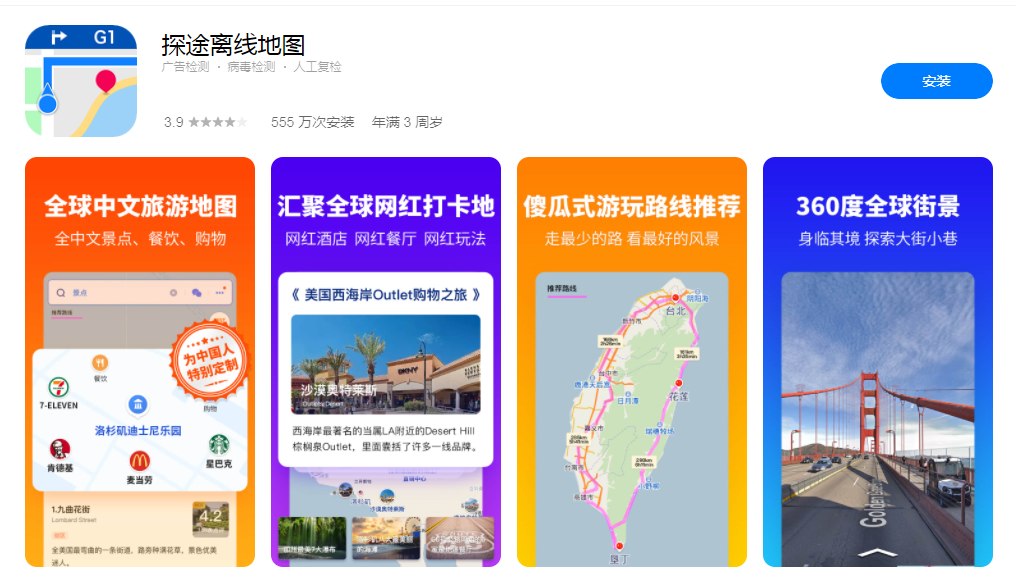Click the 安装 install button
Viewport: 1016px width, 582px height.
click(936, 81)
